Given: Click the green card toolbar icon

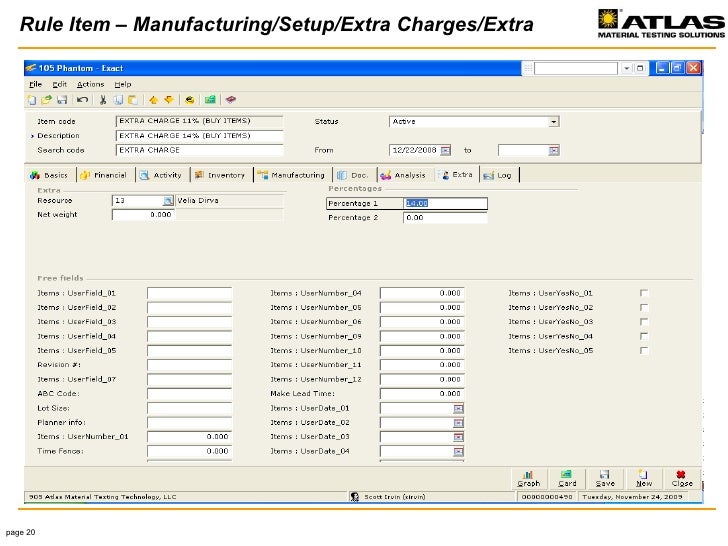Looking at the screenshot, I should pos(210,100).
